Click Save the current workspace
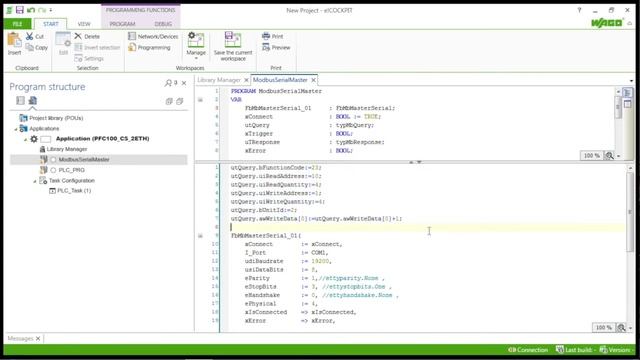640x360 pixels. pos(233,47)
